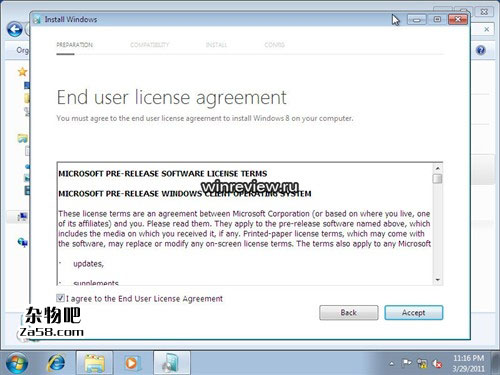Switch to the Windows setup taskbar item
Screen dimensions: 500x375
tap(171, 363)
